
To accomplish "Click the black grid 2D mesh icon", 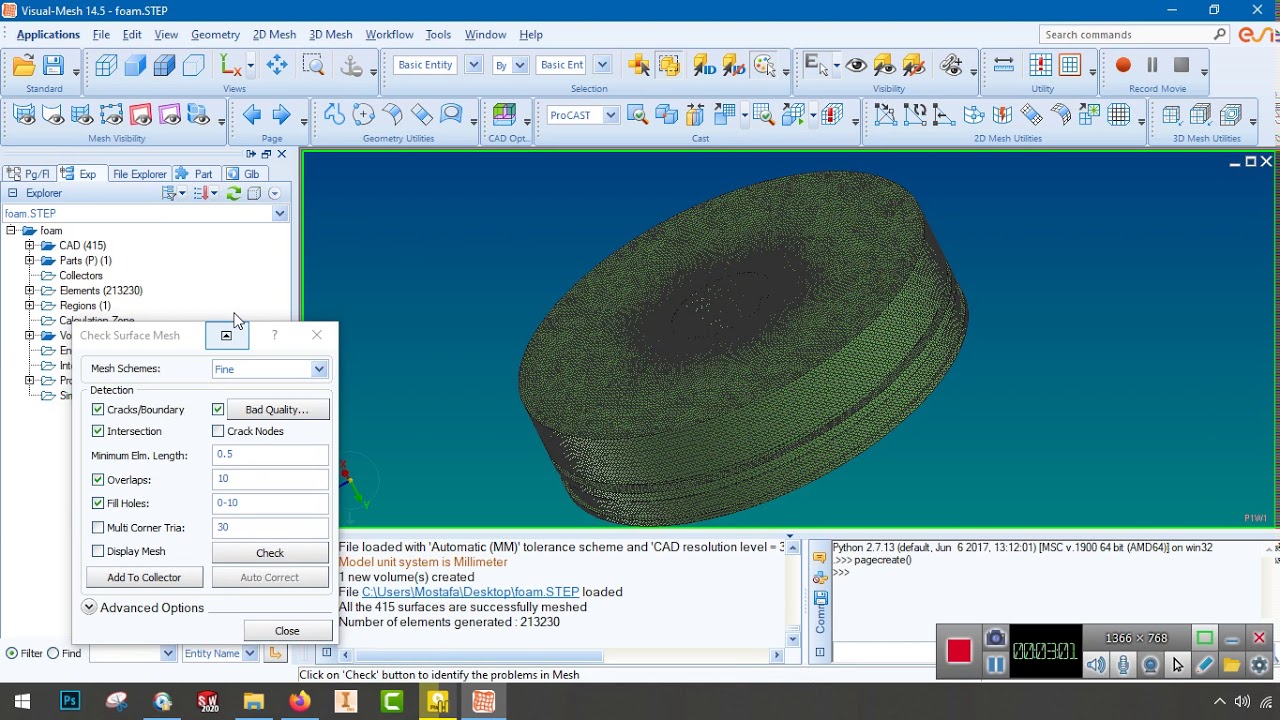I will 1119,115.
